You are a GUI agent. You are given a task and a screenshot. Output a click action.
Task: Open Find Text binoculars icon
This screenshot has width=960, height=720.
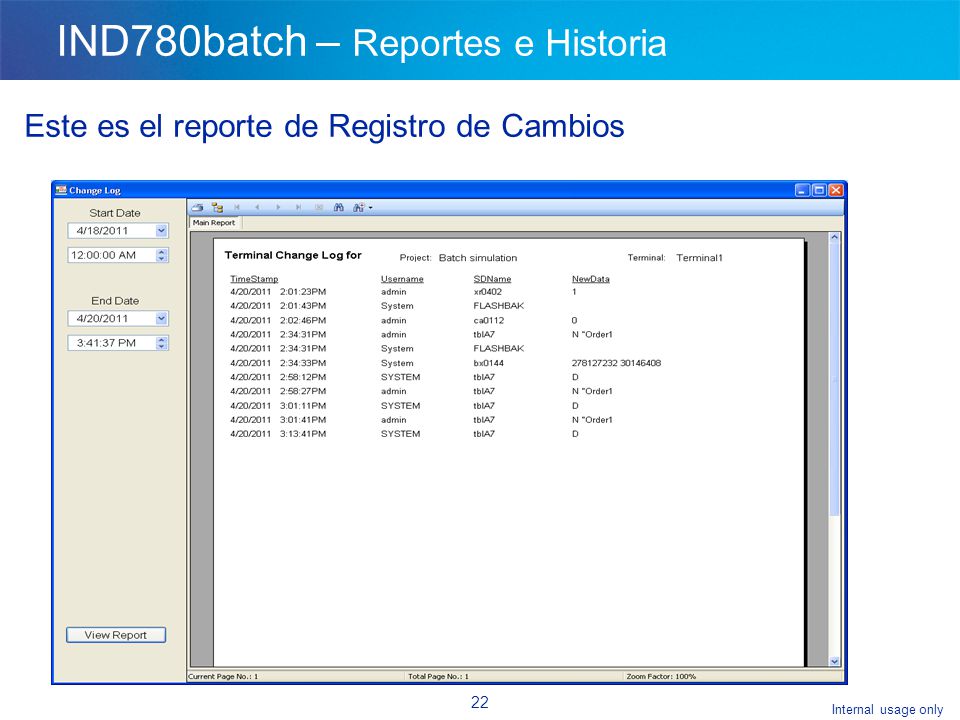pyautogui.click(x=339, y=208)
